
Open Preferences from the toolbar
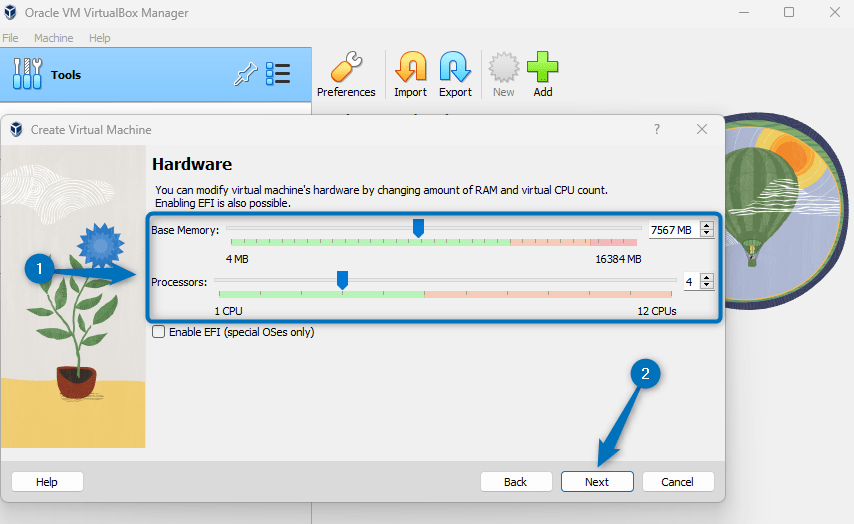tap(346, 75)
